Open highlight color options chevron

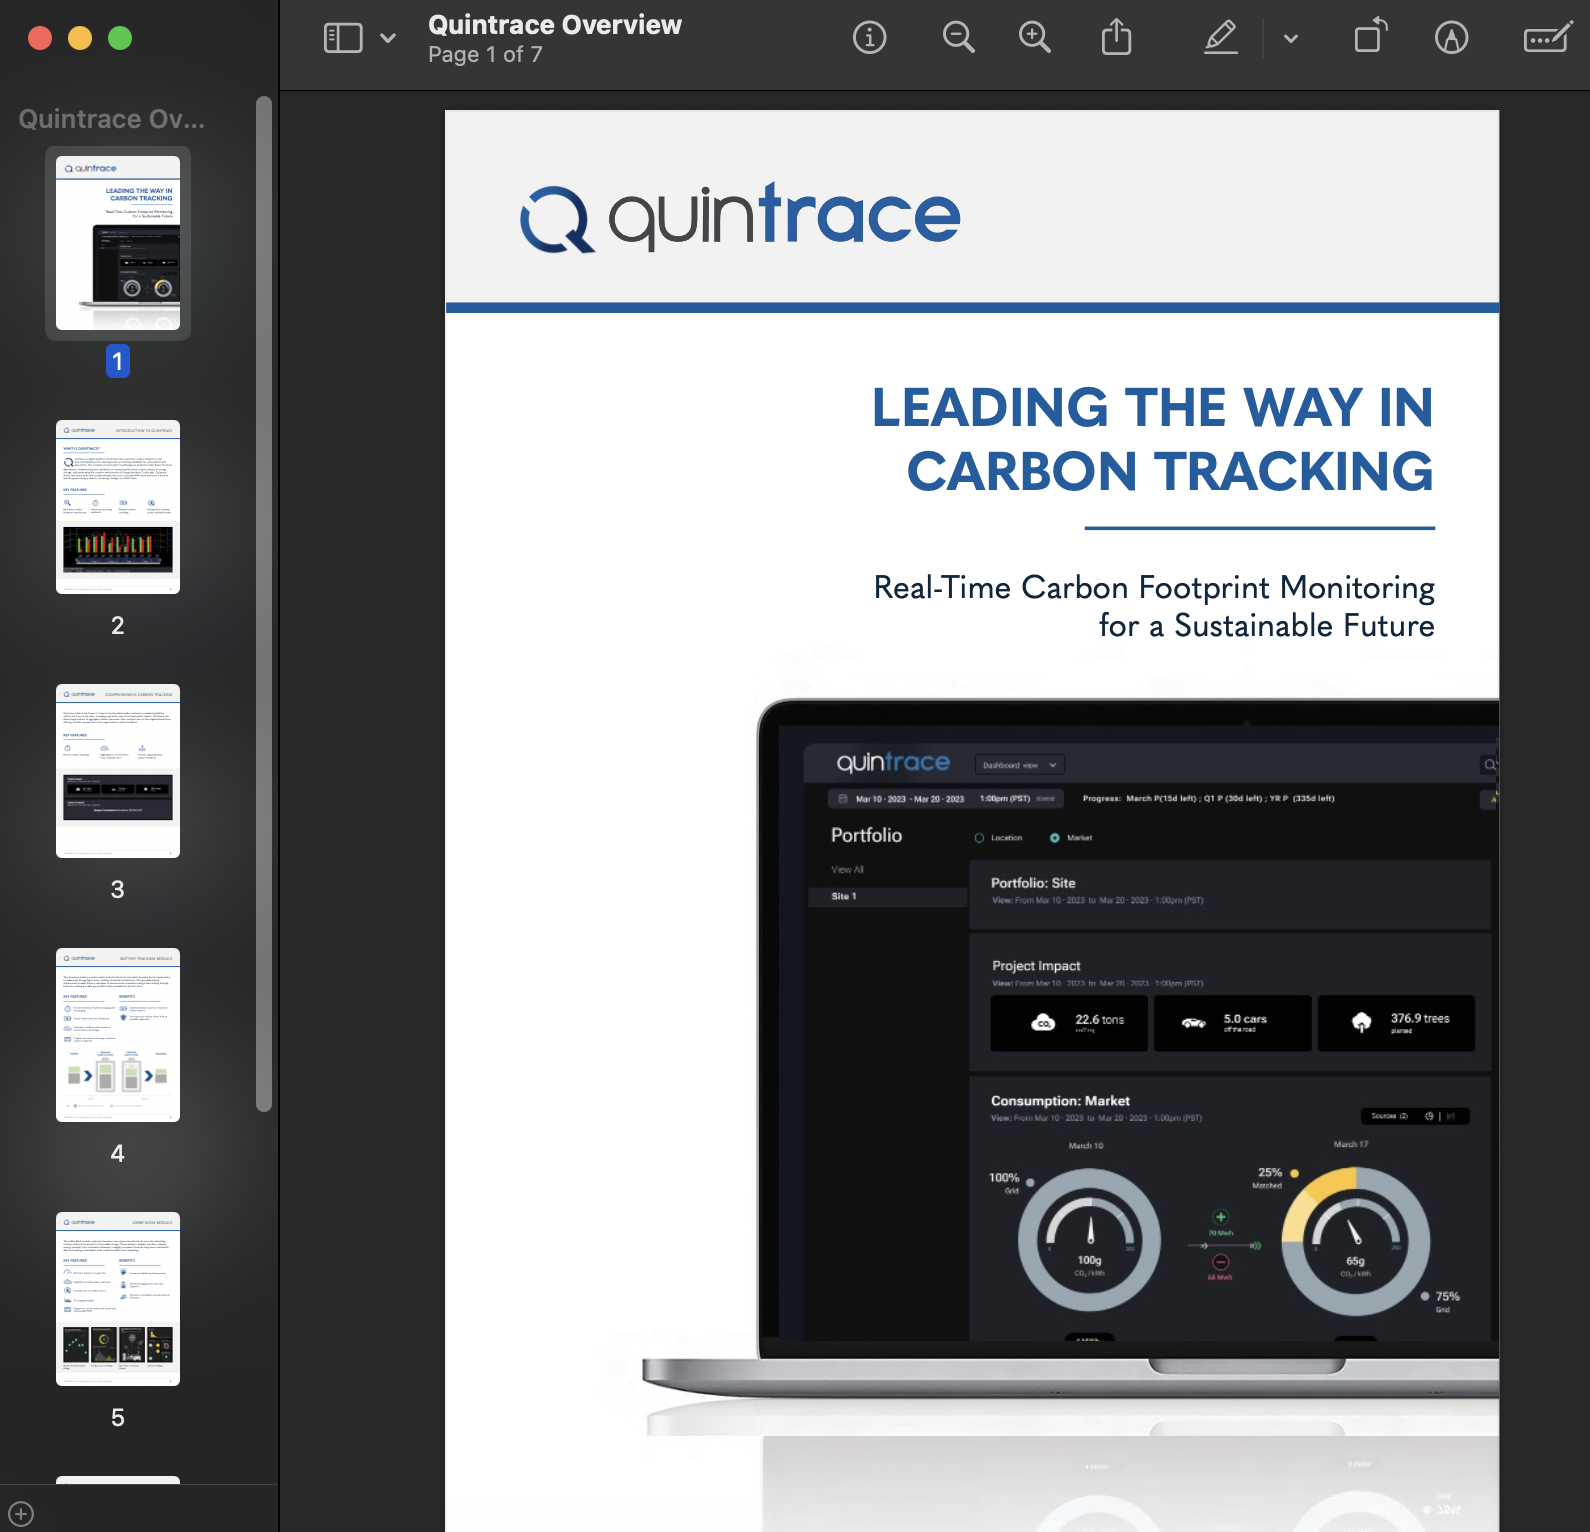(1291, 39)
